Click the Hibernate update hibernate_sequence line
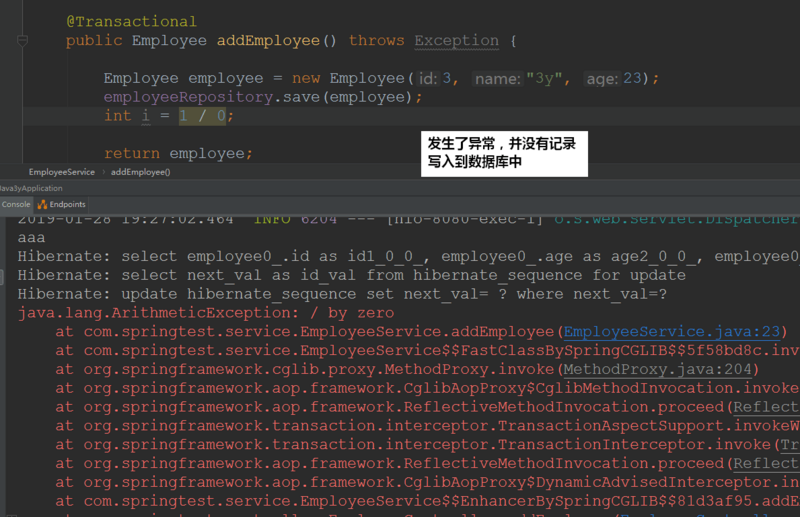This screenshot has height=517, width=800. click(342, 294)
